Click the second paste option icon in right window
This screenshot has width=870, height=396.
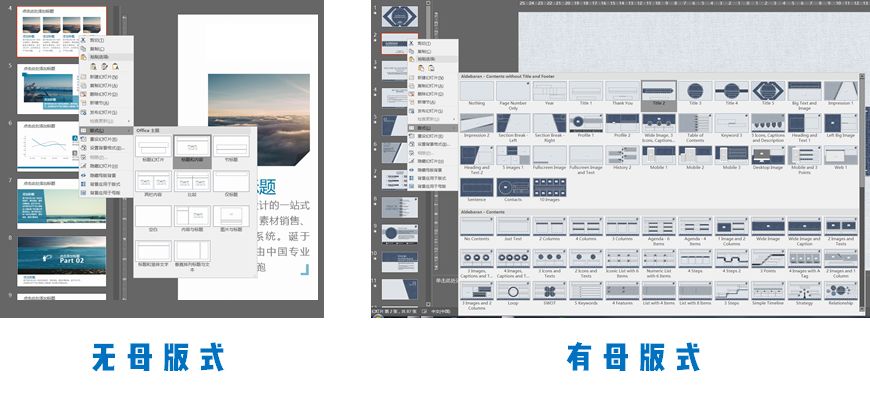point(431,68)
